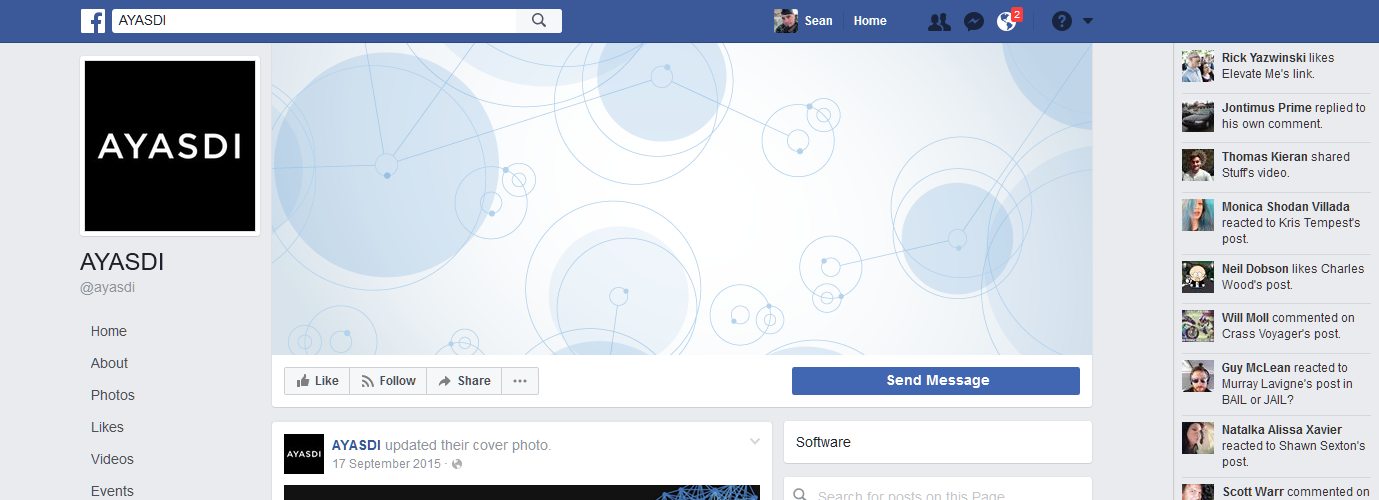The height and width of the screenshot is (500, 1379).
Task: Click the Send Message button
Action: 936,381
